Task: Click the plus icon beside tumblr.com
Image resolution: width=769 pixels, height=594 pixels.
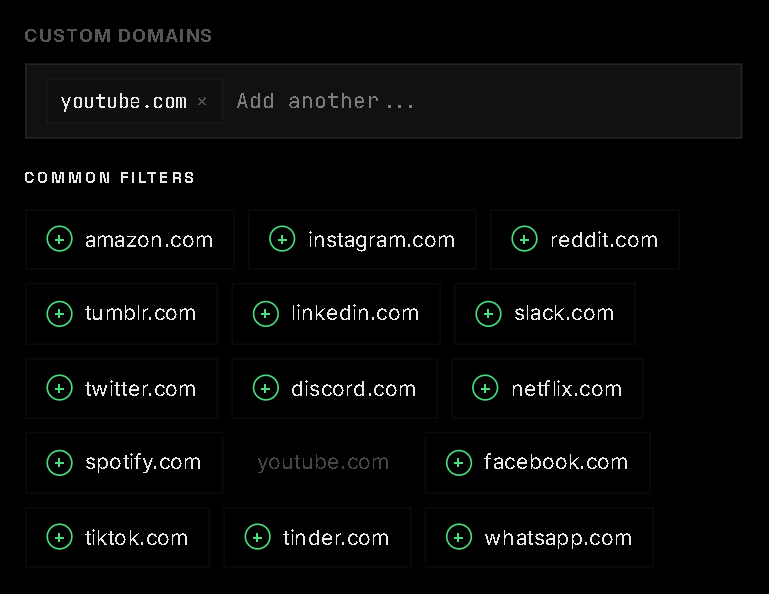Action: click(59, 313)
